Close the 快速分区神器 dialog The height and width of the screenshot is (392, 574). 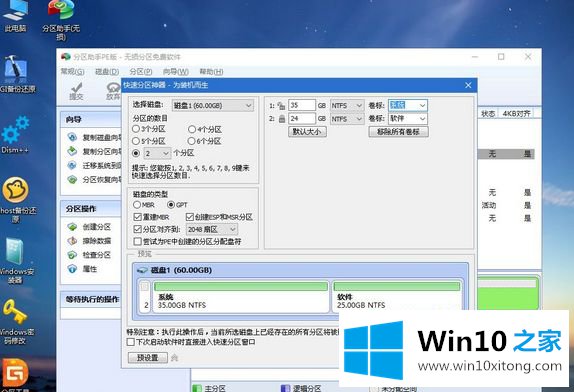coord(468,85)
